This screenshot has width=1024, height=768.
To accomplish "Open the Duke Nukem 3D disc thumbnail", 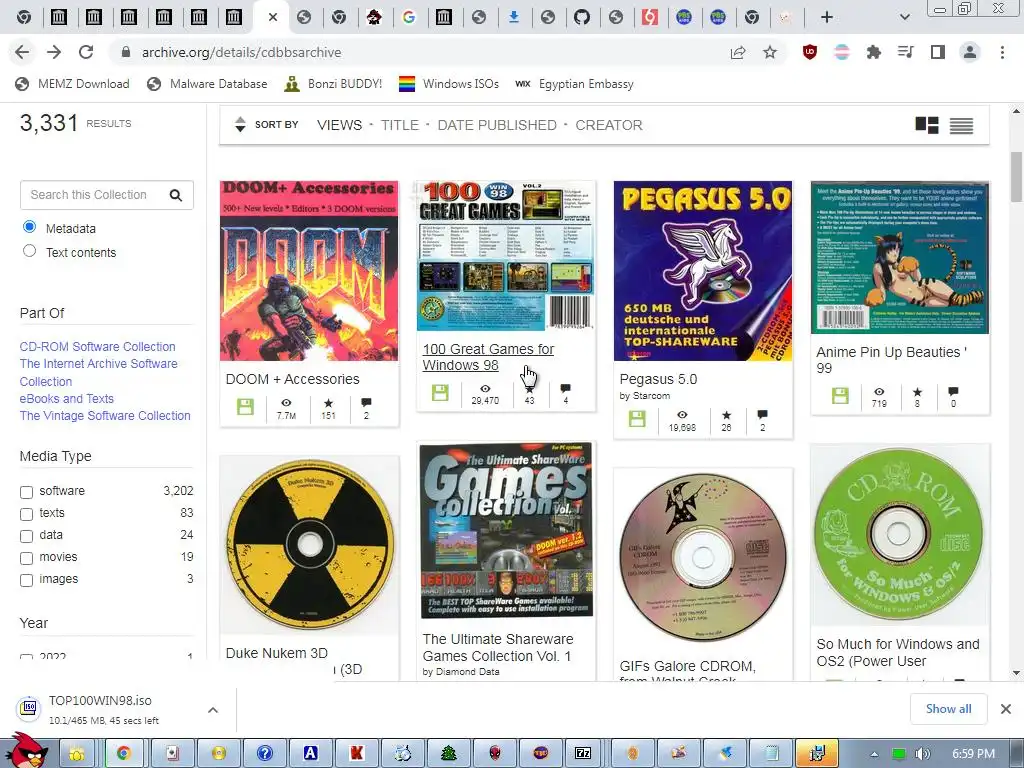I will [309, 544].
